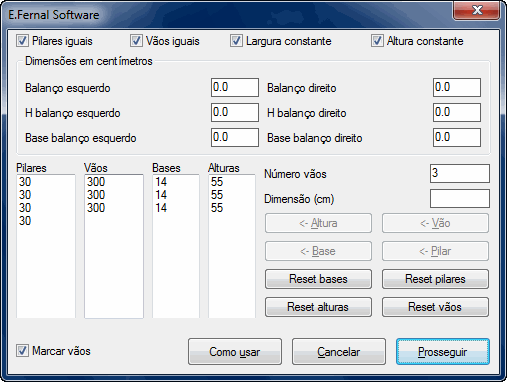Click the H balanço esquerdo field
507x382 pixels.
(x=235, y=113)
